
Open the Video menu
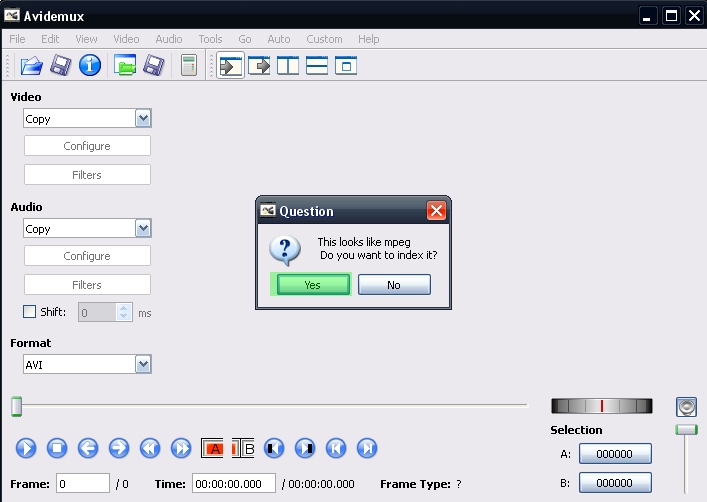126,39
